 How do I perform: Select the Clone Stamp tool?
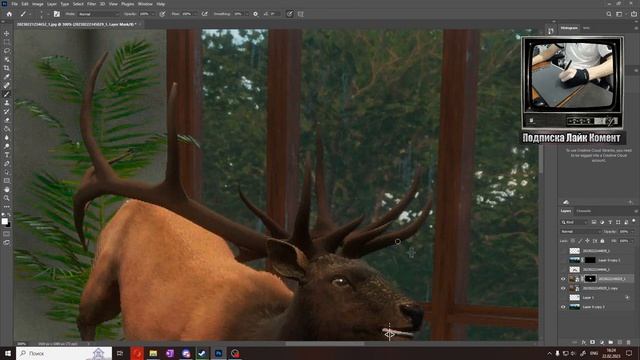coord(7,102)
